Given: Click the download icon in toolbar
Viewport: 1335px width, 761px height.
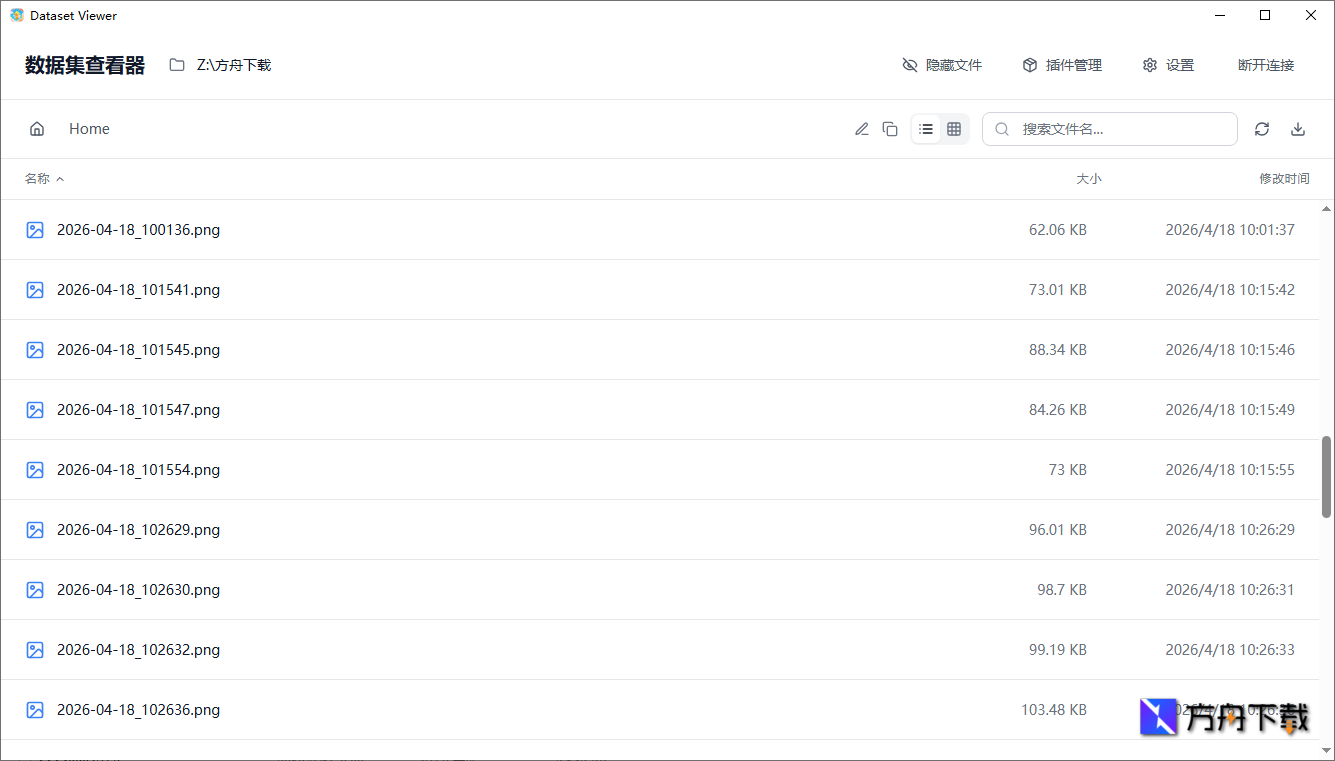Looking at the screenshot, I should coord(1298,129).
